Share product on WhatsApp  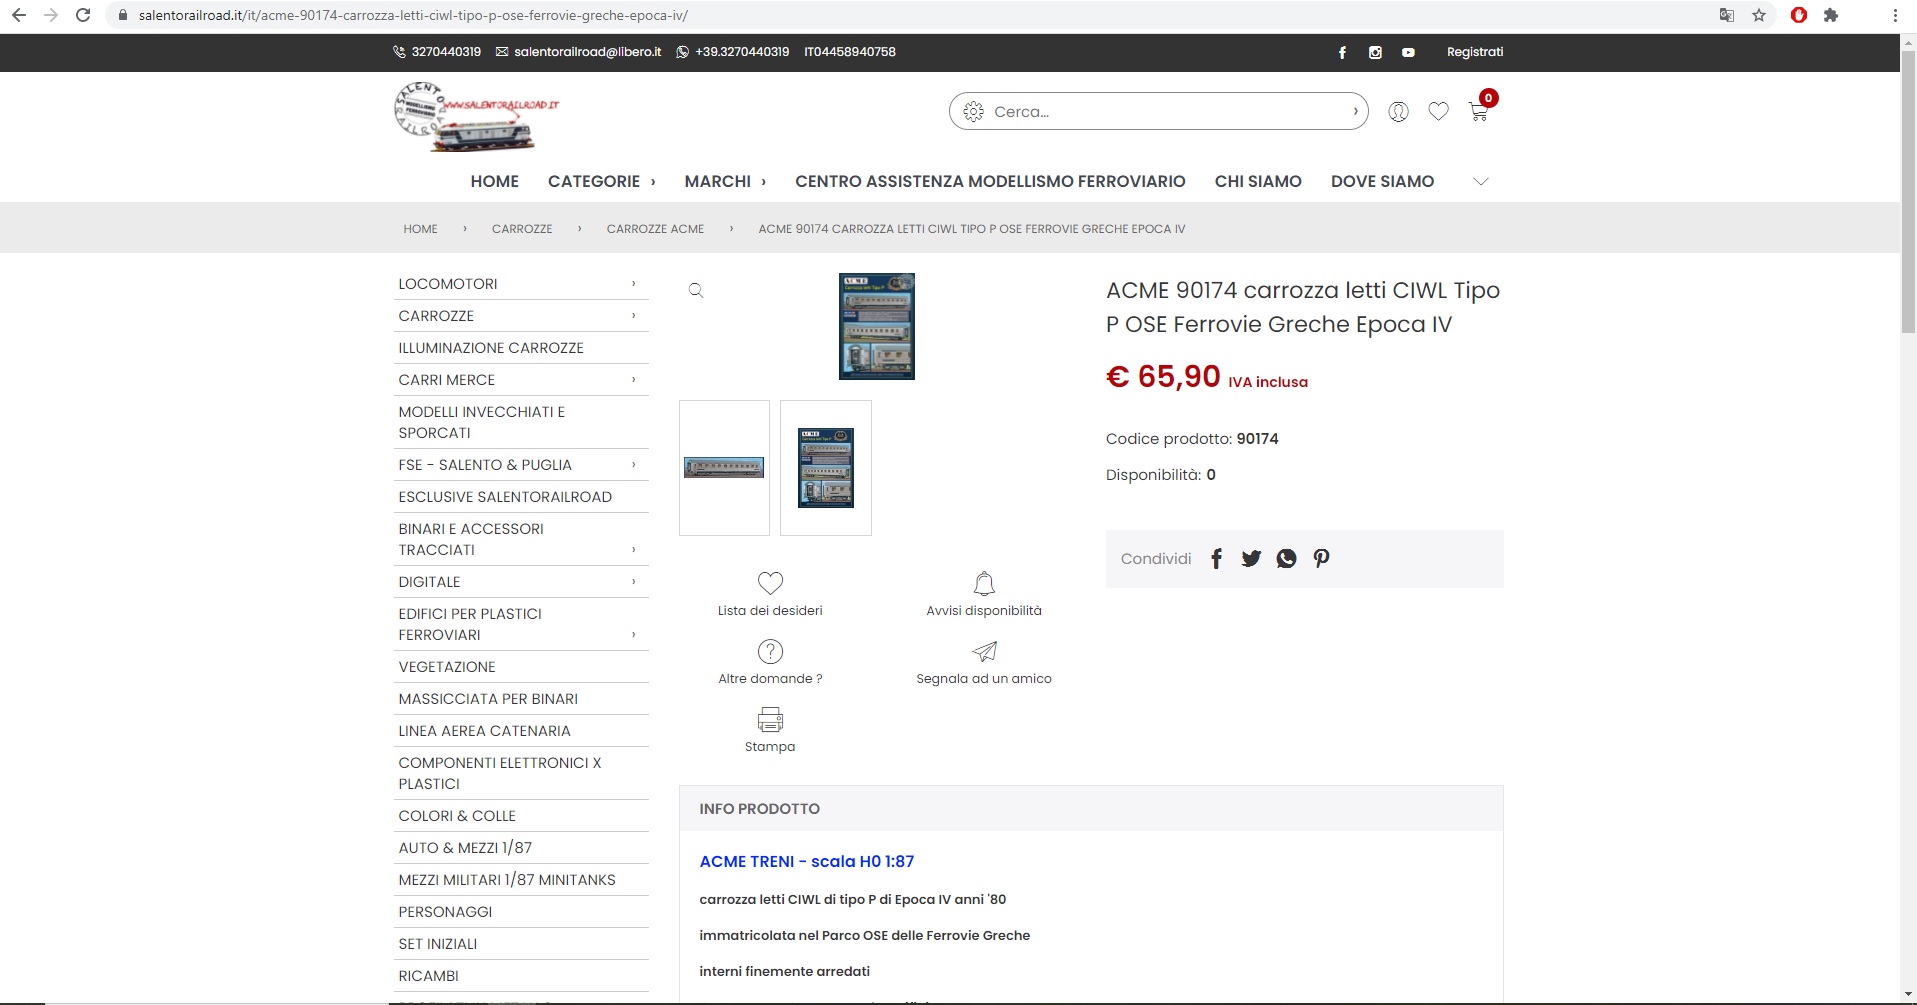(1286, 558)
